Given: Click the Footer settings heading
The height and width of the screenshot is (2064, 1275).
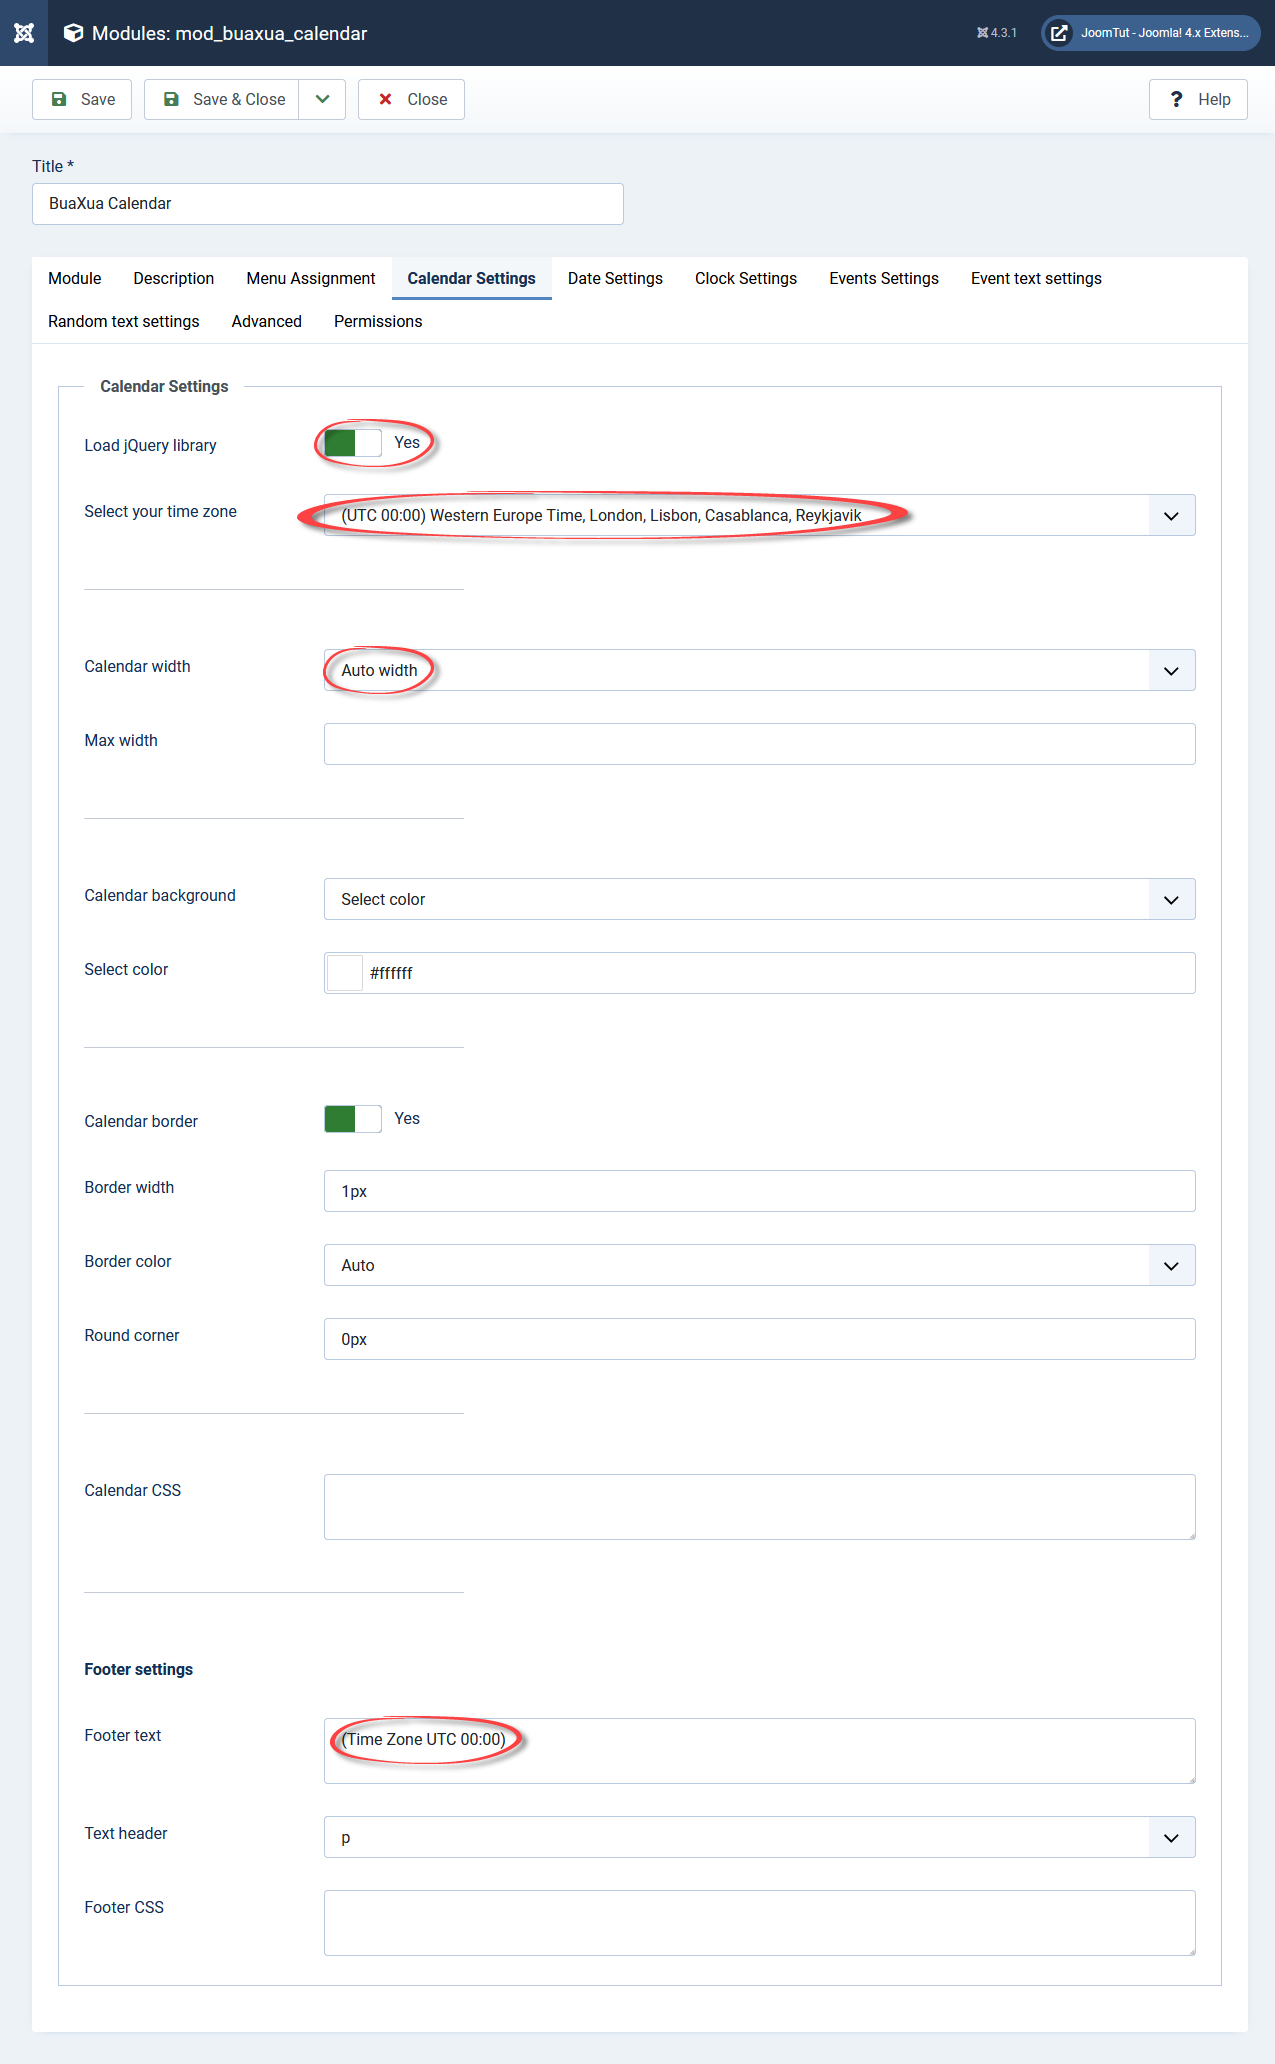Looking at the screenshot, I should (139, 1669).
